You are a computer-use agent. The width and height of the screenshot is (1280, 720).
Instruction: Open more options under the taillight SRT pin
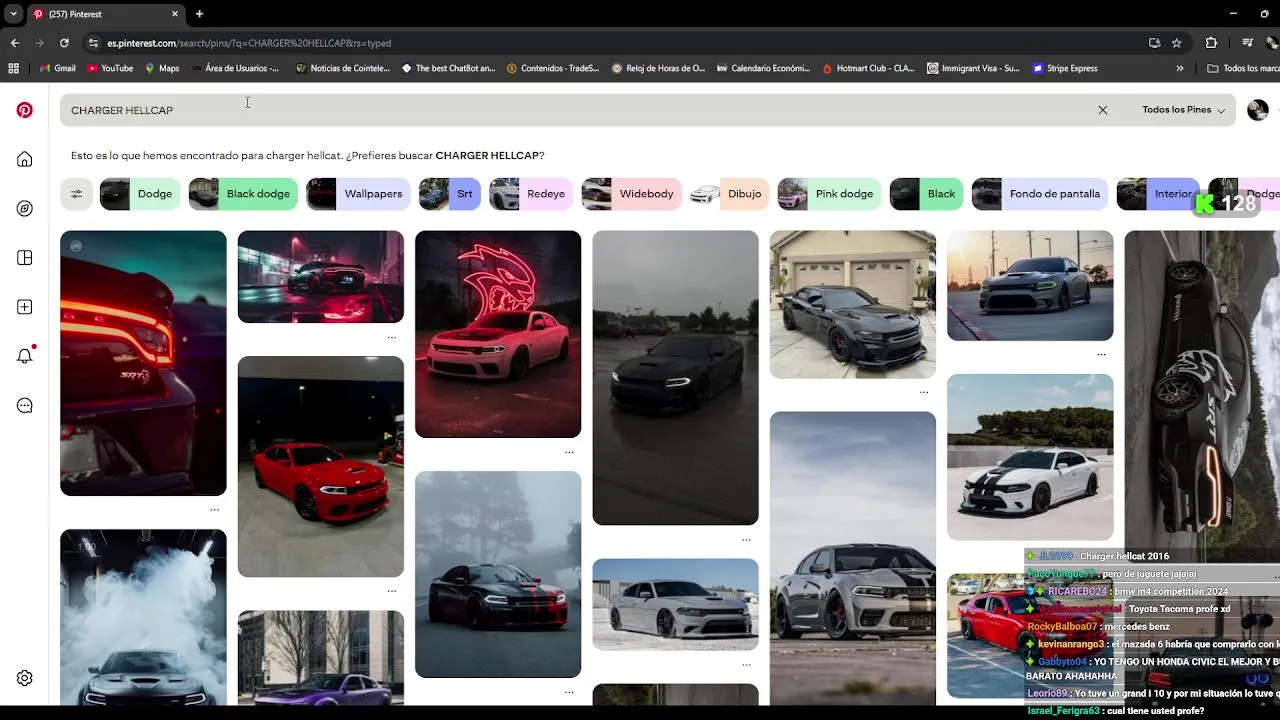[214, 510]
